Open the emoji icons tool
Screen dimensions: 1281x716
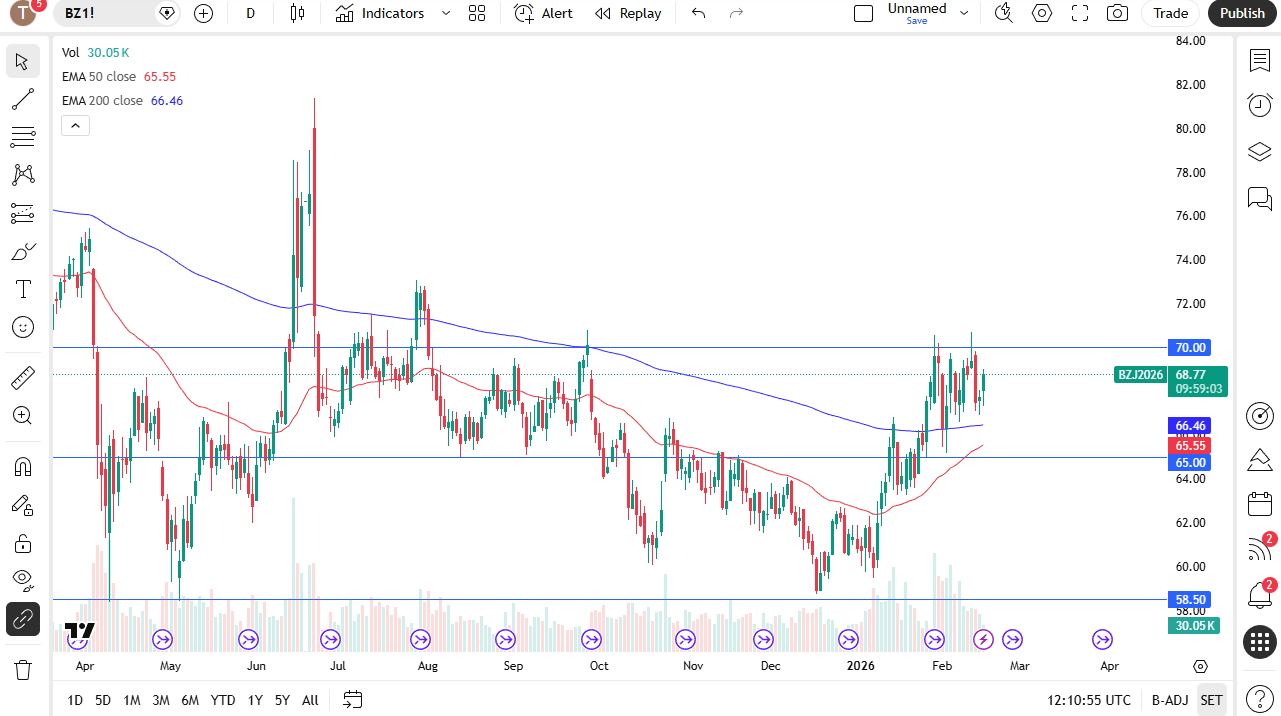pos(23,327)
